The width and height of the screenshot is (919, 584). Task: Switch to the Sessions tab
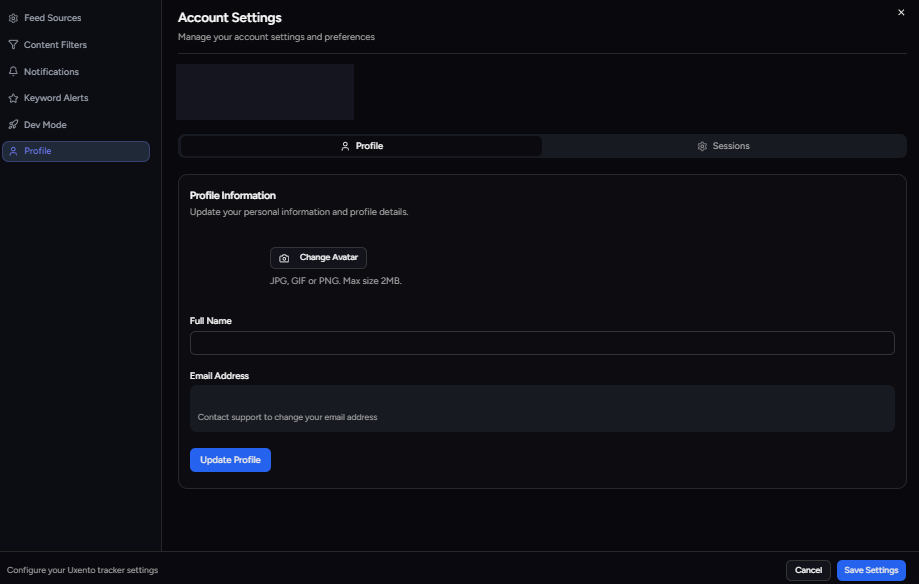click(723, 145)
